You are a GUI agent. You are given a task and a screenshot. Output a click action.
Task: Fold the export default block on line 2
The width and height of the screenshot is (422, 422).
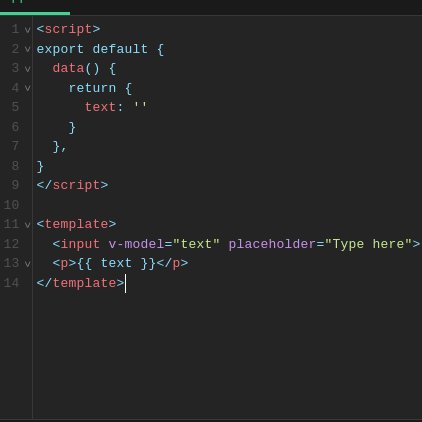point(27,49)
